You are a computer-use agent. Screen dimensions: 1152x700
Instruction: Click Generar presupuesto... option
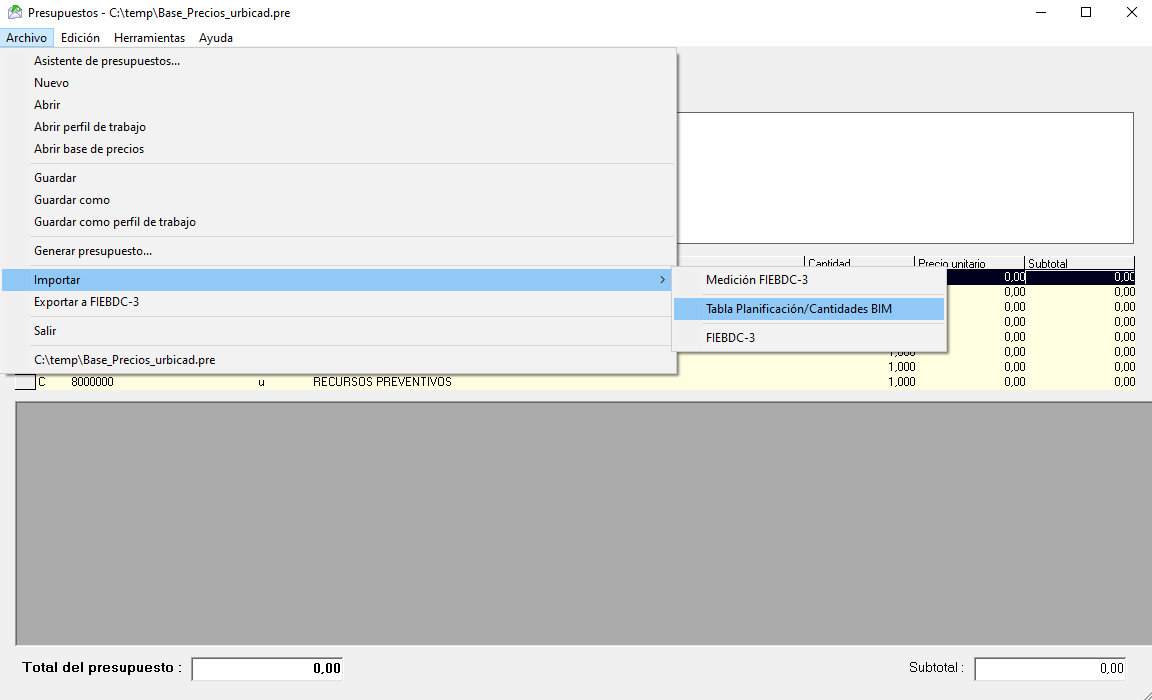coord(93,251)
